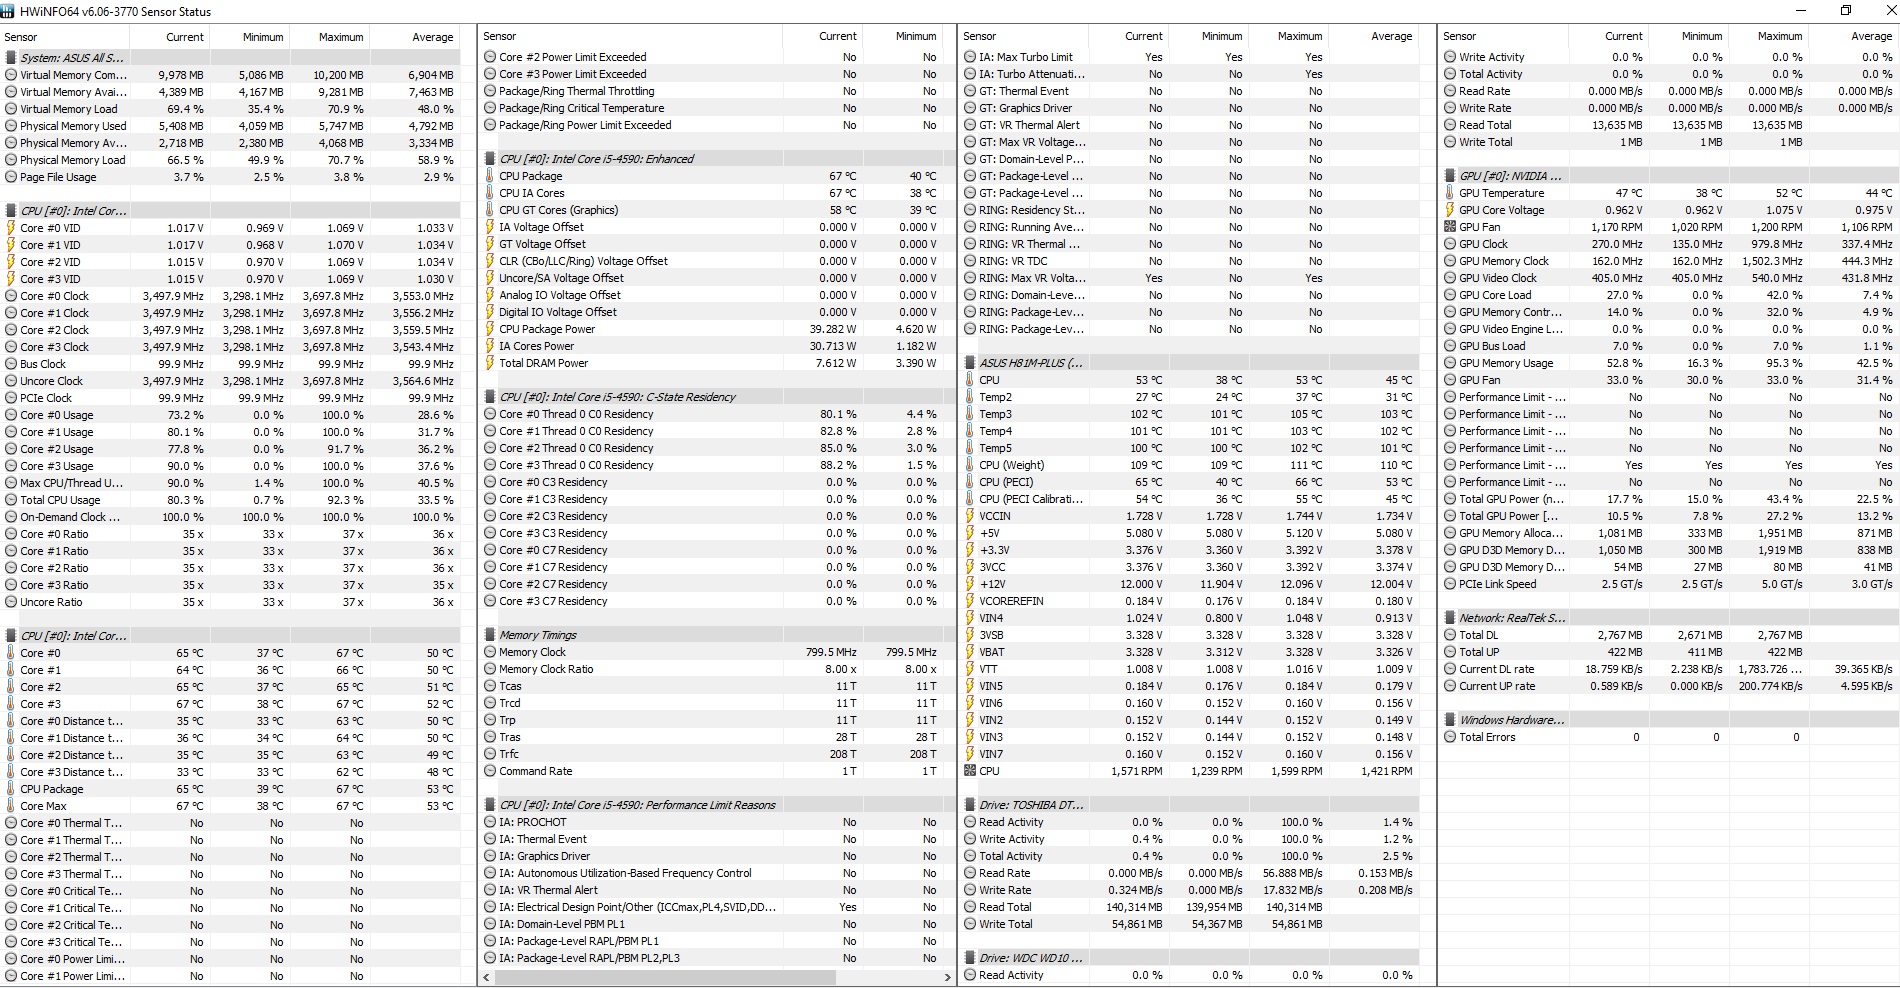Click the fan icon beside GPU Fan RPM row
1900x988 pixels.
coord(1450,227)
